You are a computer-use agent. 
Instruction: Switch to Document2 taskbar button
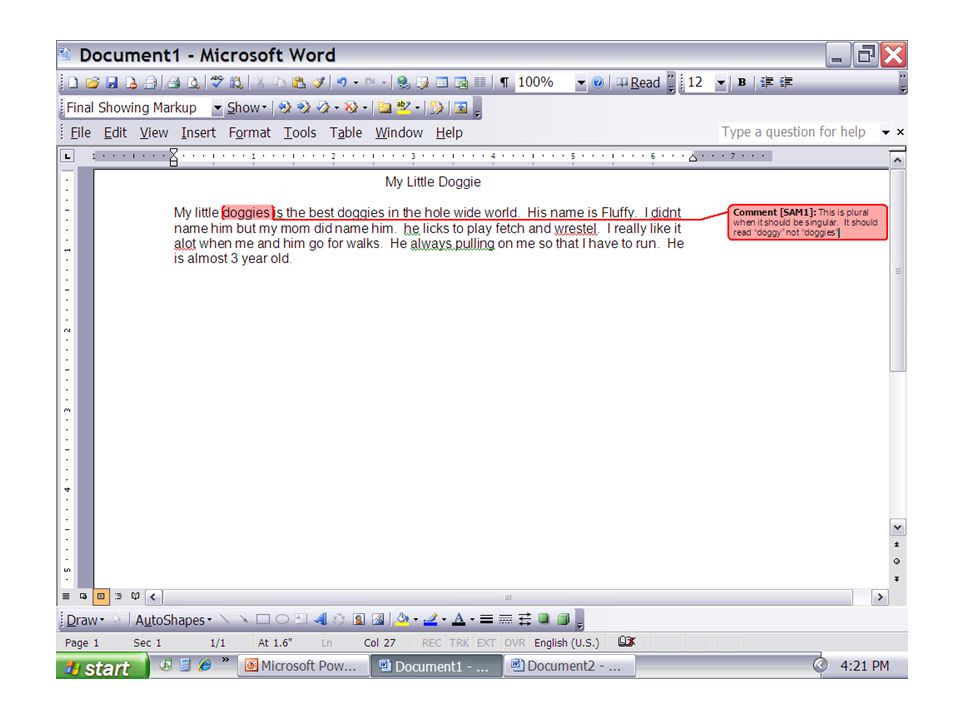pos(569,666)
